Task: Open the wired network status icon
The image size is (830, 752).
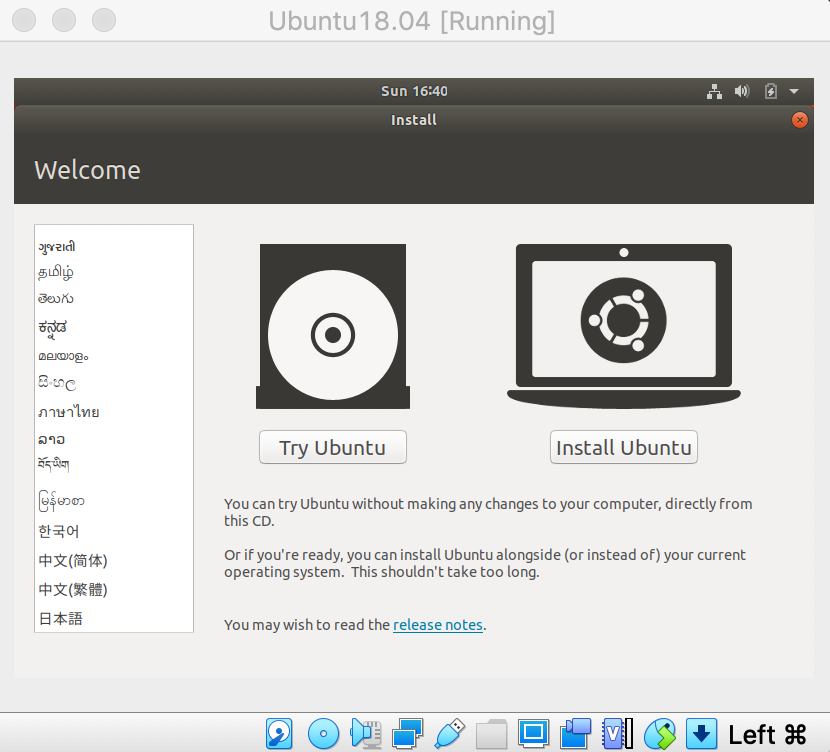Action: pos(714,91)
